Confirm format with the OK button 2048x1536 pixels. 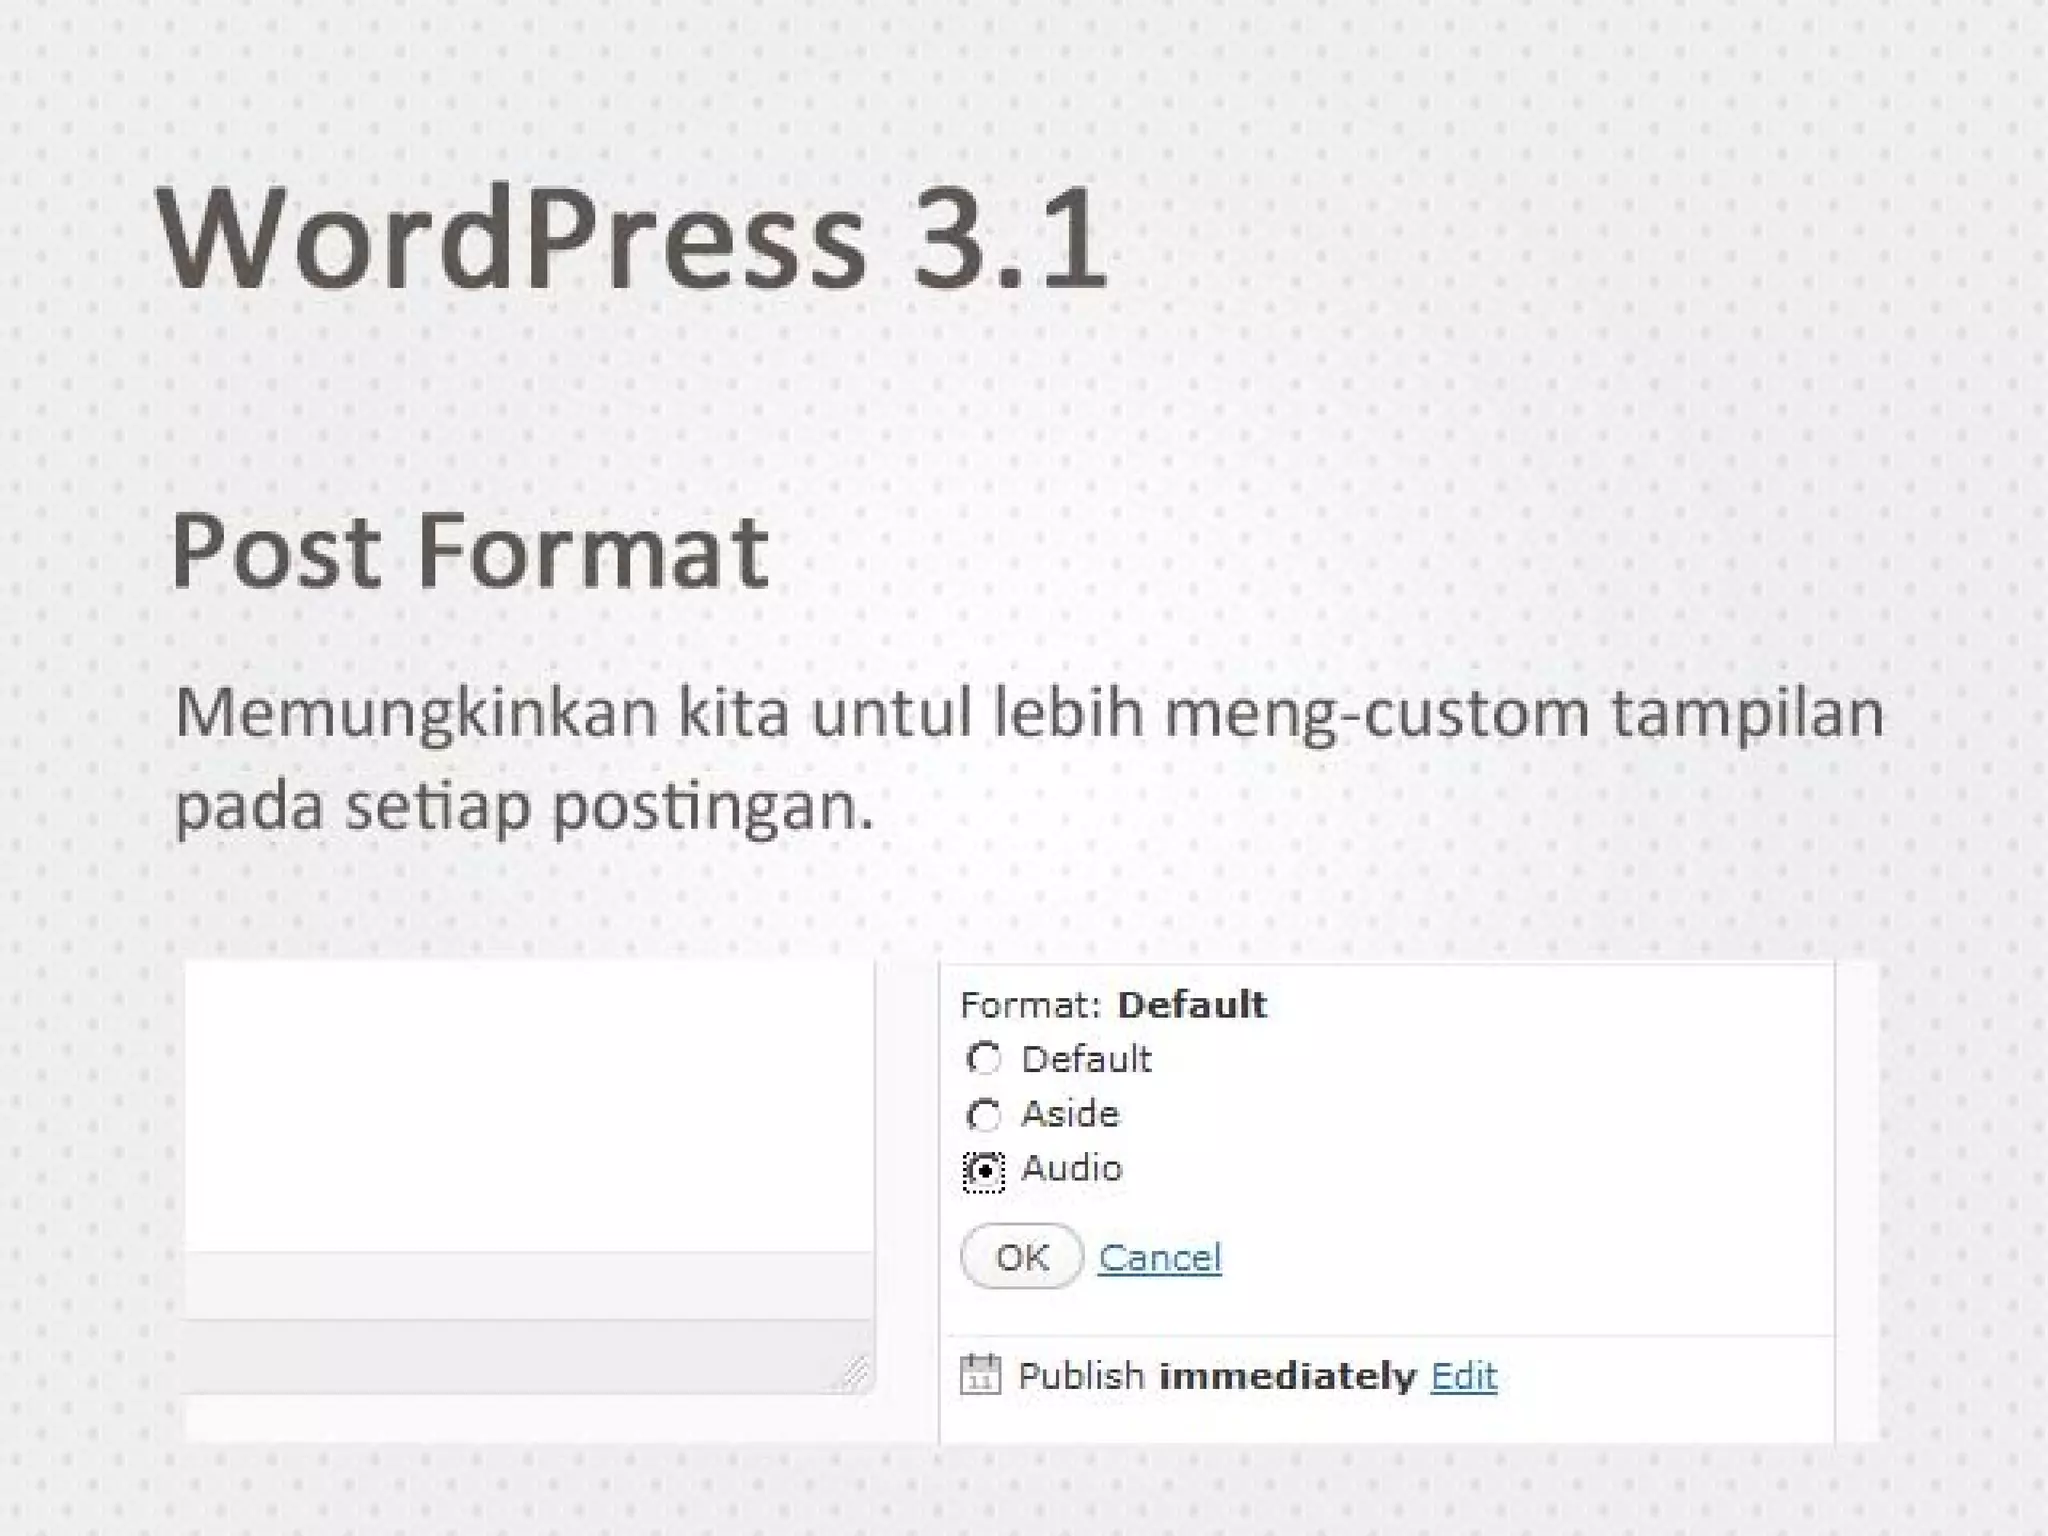pyautogui.click(x=1022, y=1256)
